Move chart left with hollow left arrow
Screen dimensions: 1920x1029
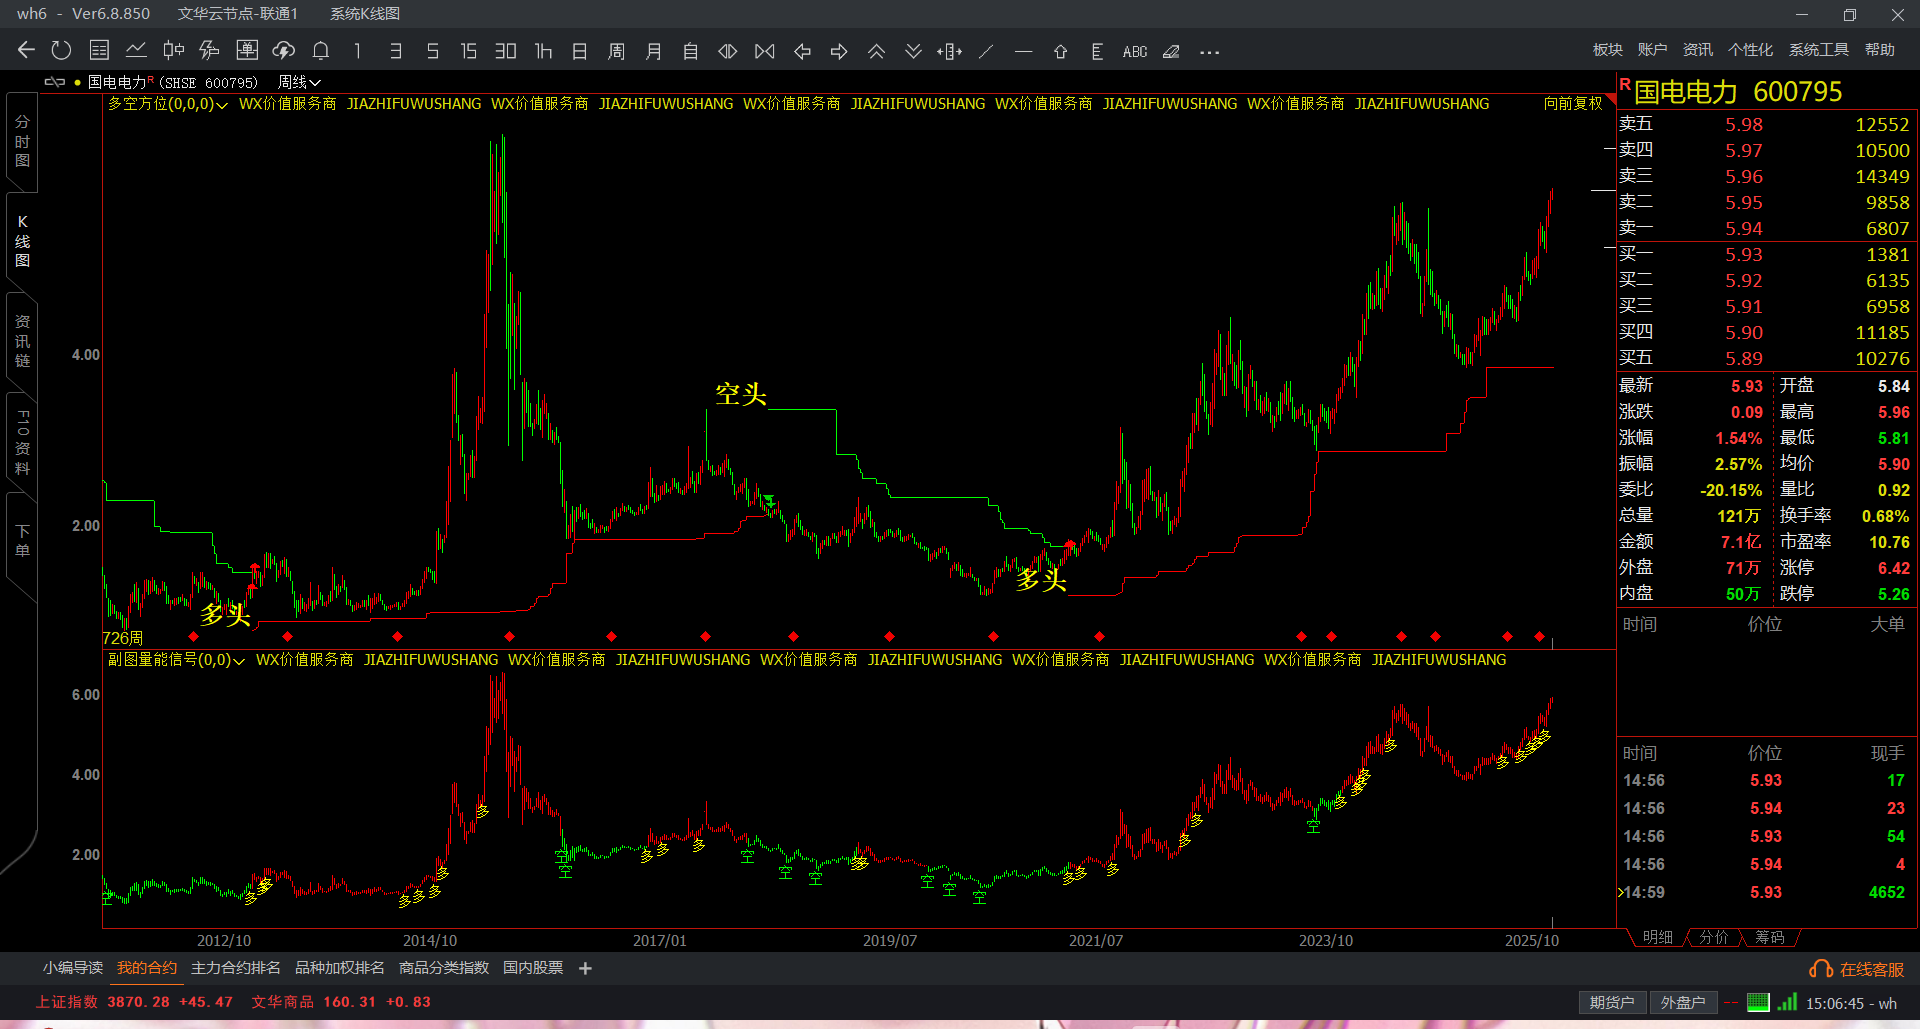coord(802,51)
